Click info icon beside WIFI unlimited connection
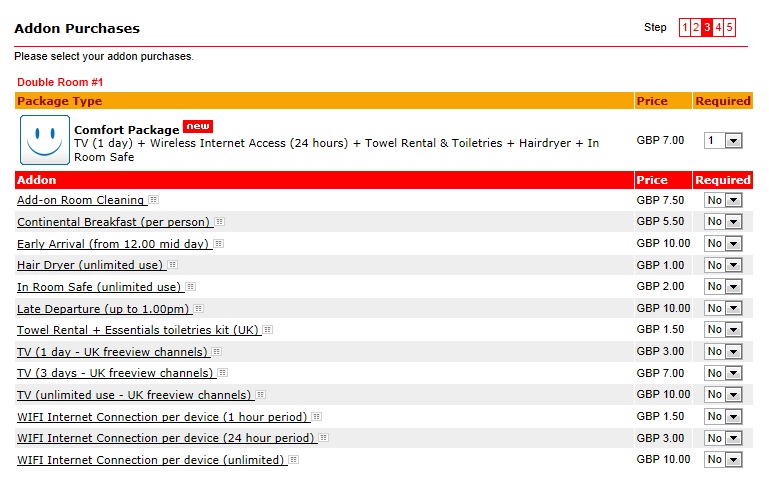This screenshot has height=478, width=769. tap(294, 460)
